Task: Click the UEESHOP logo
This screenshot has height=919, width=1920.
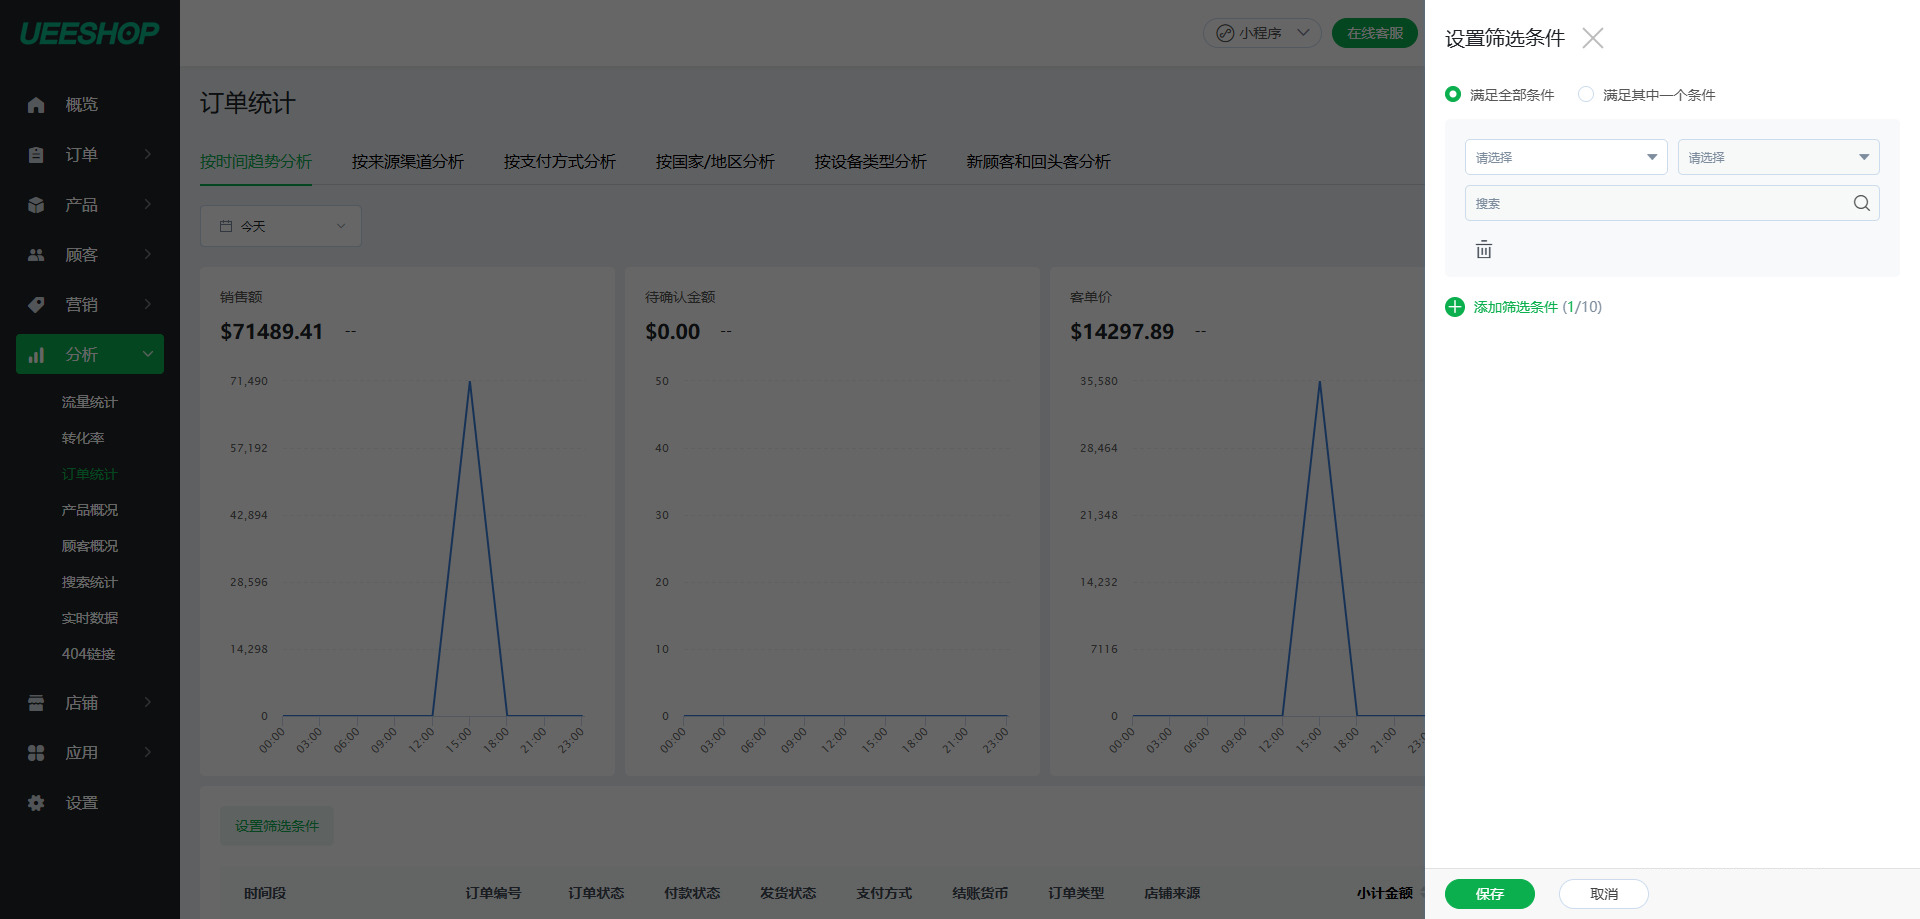Action: [x=90, y=33]
